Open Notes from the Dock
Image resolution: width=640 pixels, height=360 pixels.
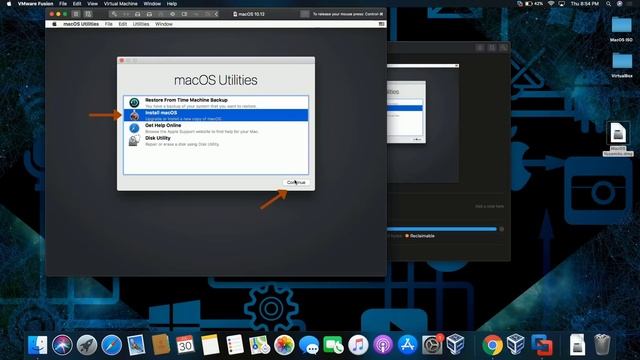click(x=210, y=345)
